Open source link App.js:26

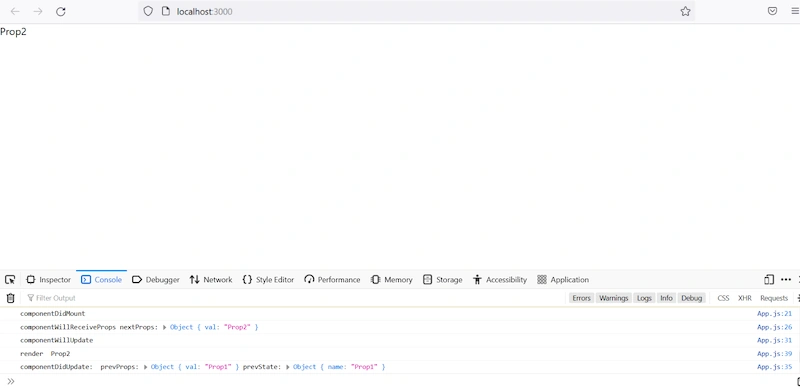pyautogui.click(x=774, y=327)
